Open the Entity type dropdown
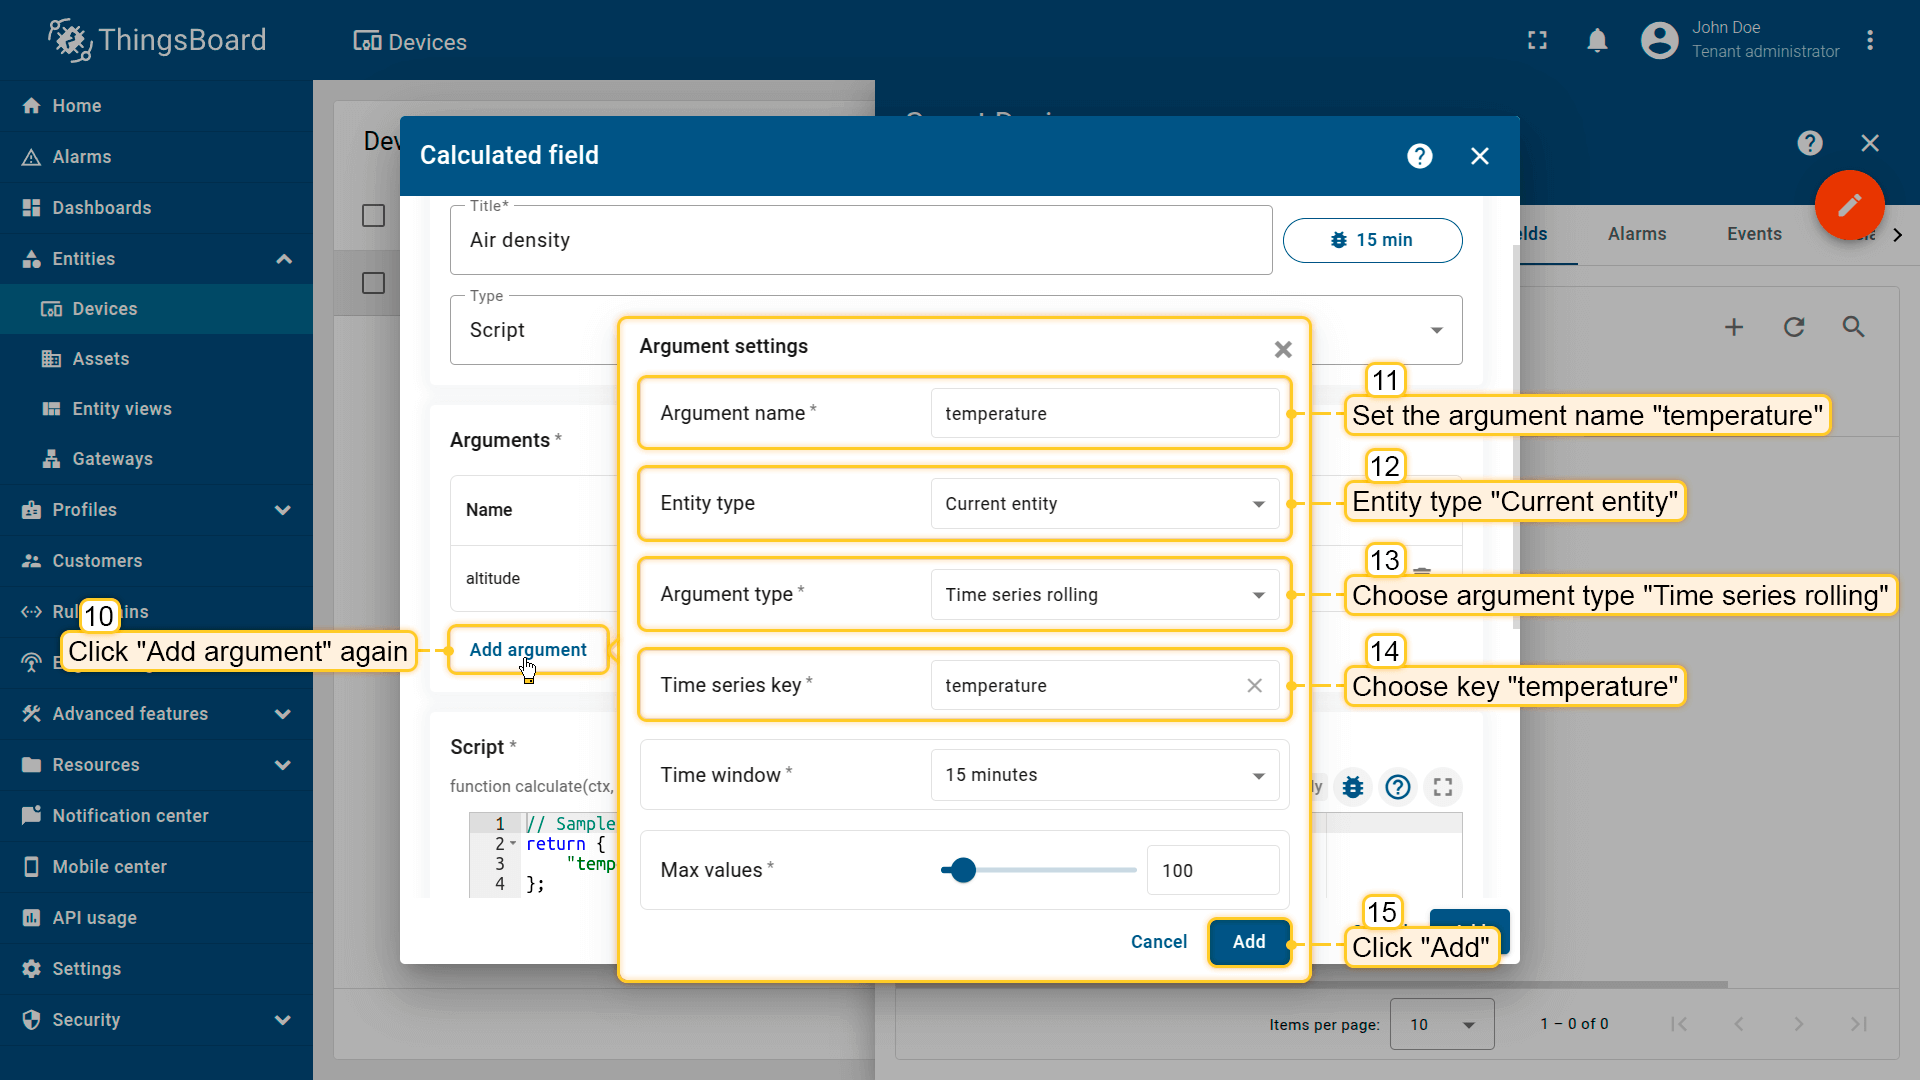 [x=1104, y=504]
